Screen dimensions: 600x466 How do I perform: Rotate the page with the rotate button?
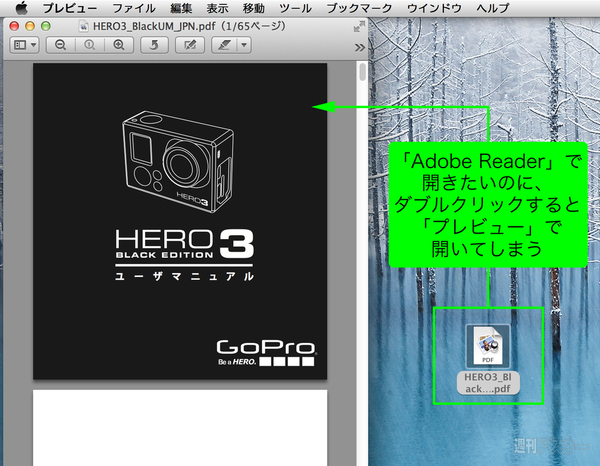(154, 45)
